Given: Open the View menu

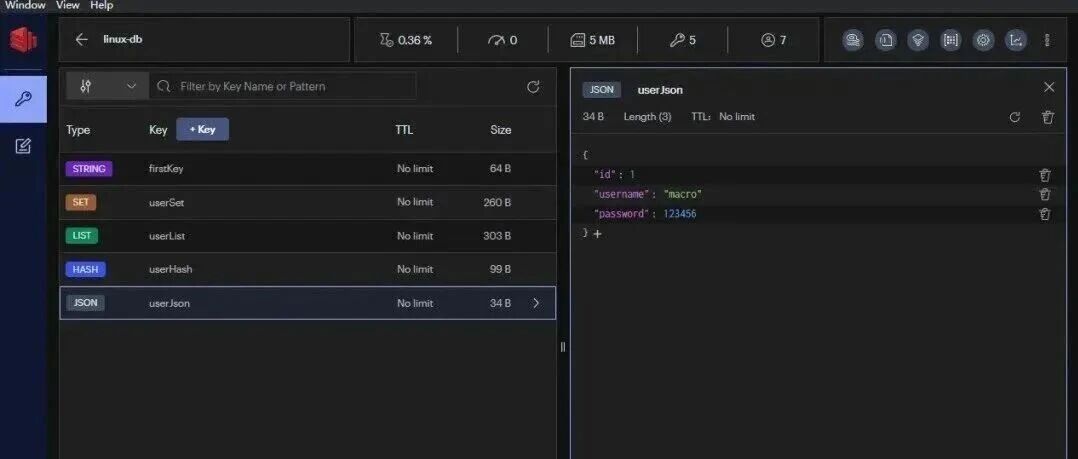Looking at the screenshot, I should point(67,5).
